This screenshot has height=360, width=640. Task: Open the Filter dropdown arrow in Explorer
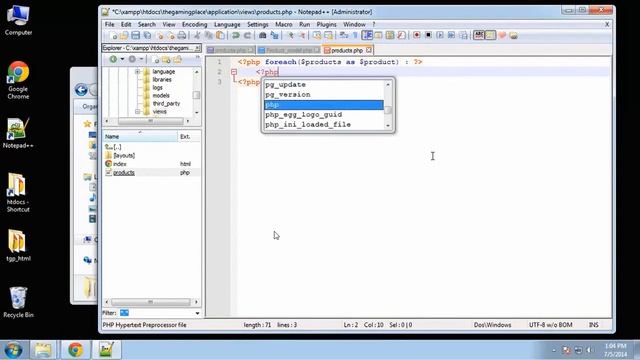click(198, 313)
